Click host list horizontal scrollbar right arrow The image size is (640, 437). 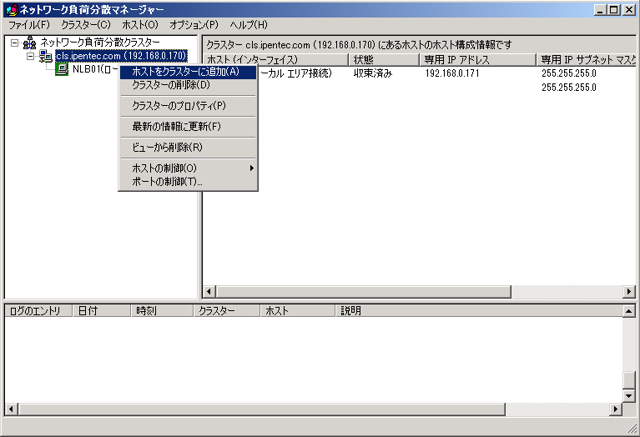[629, 291]
